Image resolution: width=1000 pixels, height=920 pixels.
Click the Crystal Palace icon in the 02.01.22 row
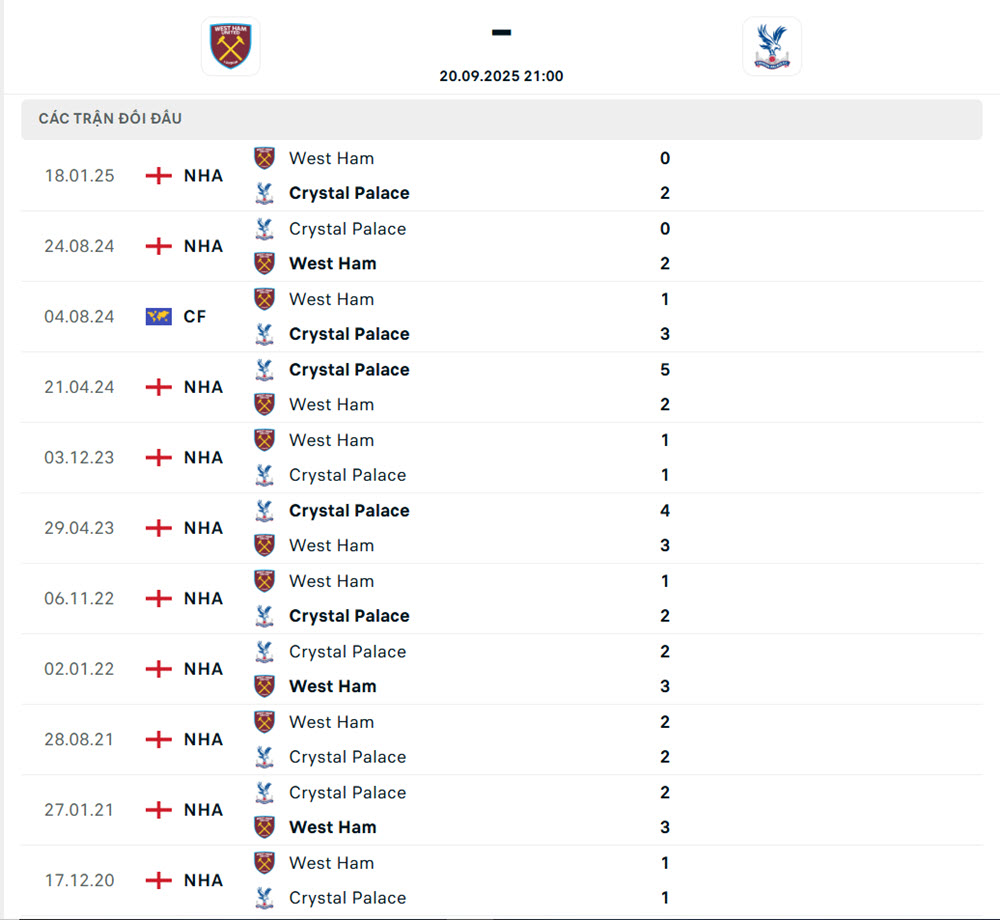pyautogui.click(x=264, y=651)
